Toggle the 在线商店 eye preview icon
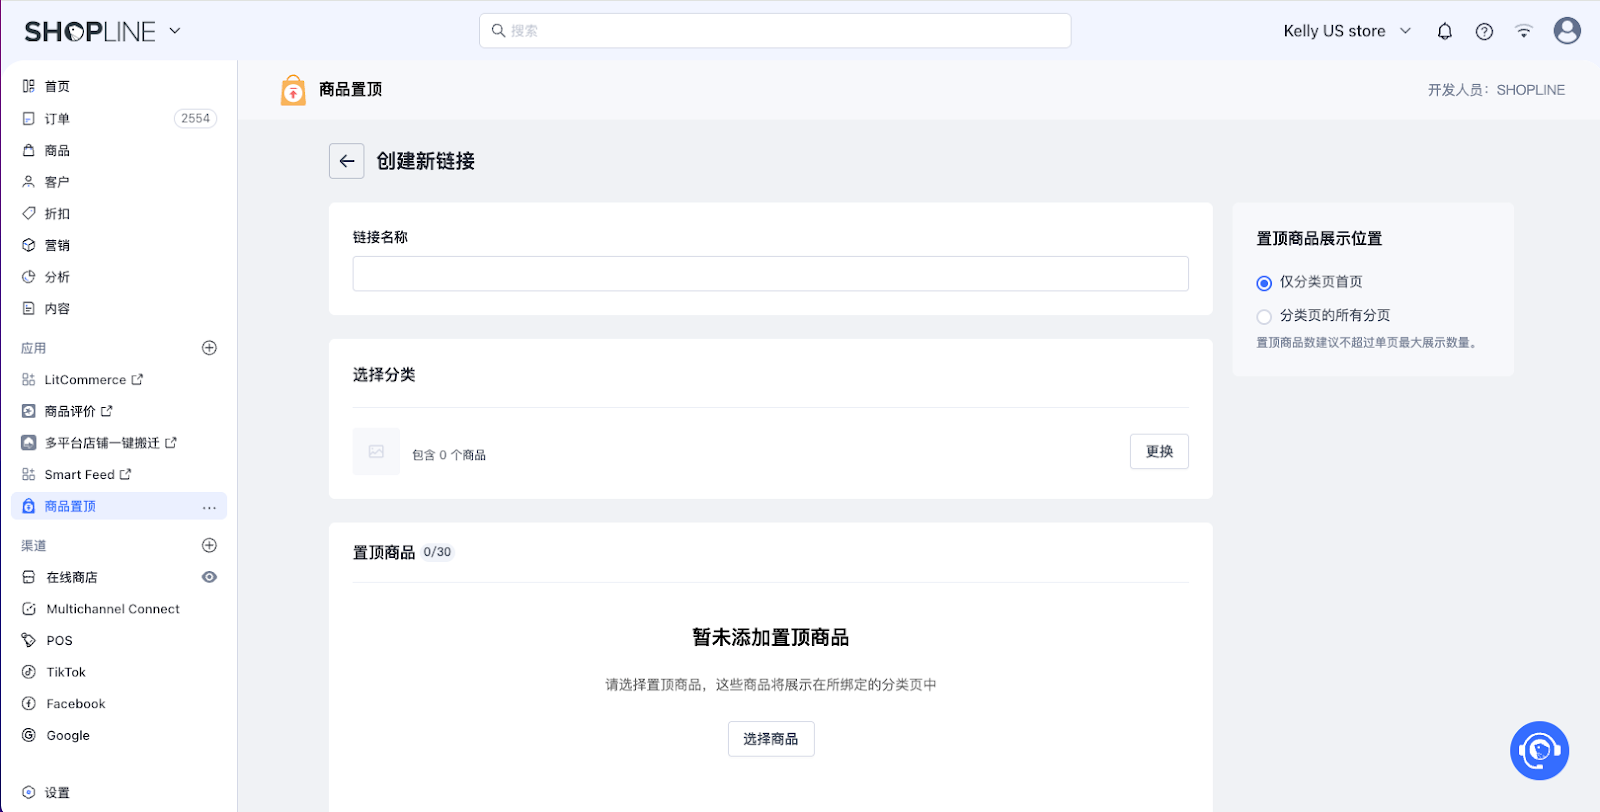This screenshot has width=1600, height=812. (209, 577)
